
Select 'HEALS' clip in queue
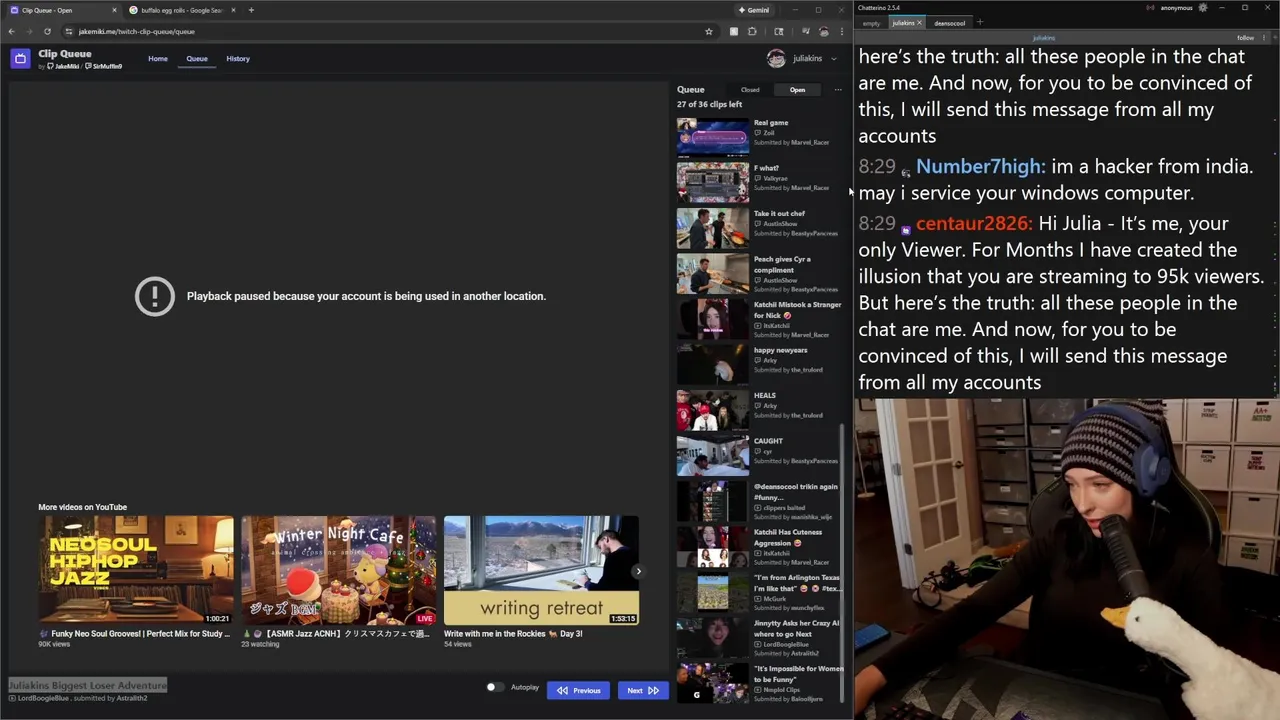point(758,409)
